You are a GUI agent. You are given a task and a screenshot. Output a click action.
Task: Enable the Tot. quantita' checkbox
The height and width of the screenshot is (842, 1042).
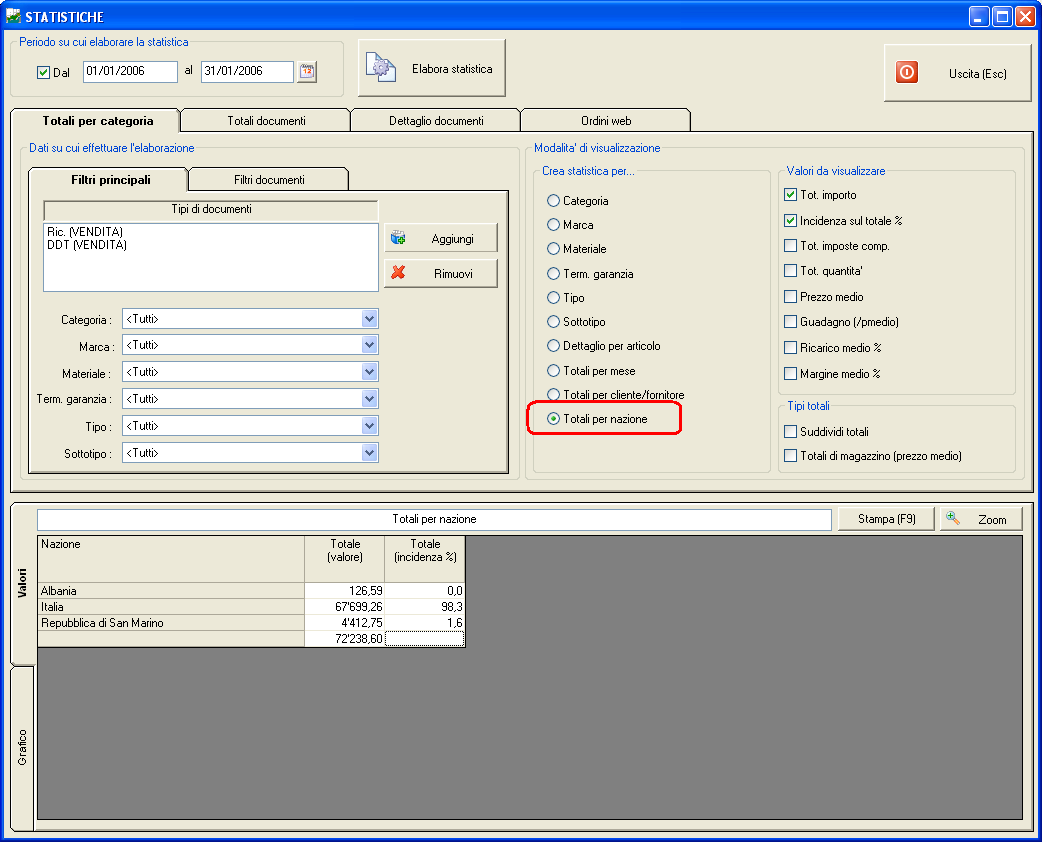pyautogui.click(x=791, y=271)
